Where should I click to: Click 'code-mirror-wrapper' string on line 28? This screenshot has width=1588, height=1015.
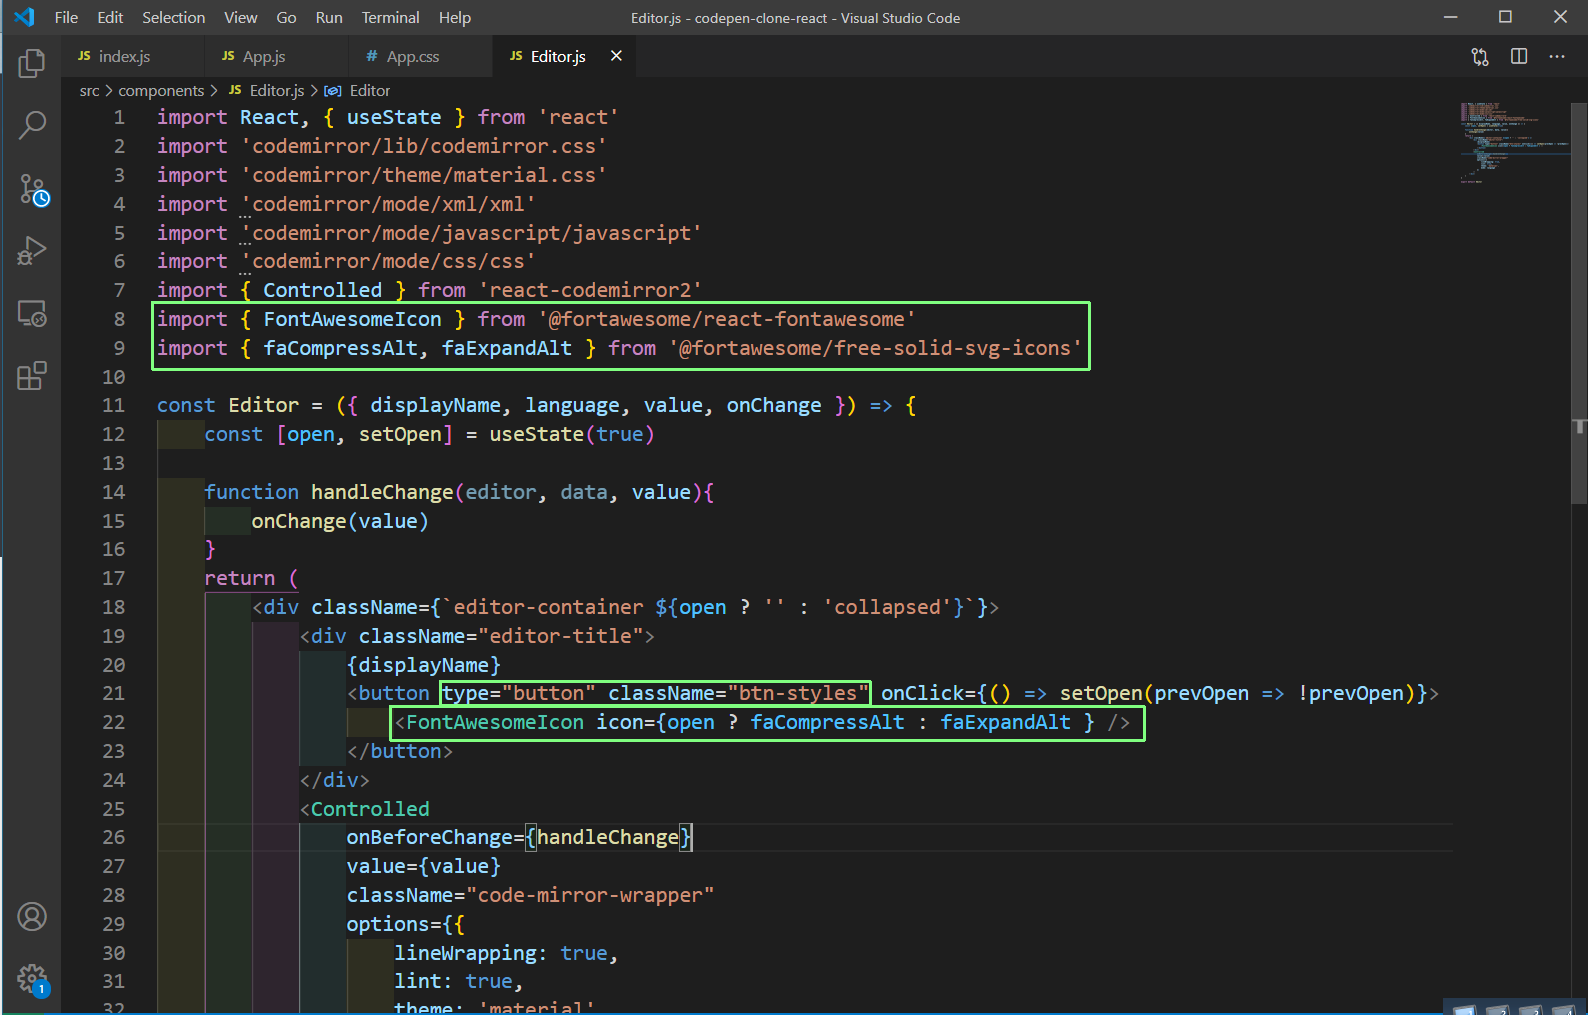click(590, 895)
